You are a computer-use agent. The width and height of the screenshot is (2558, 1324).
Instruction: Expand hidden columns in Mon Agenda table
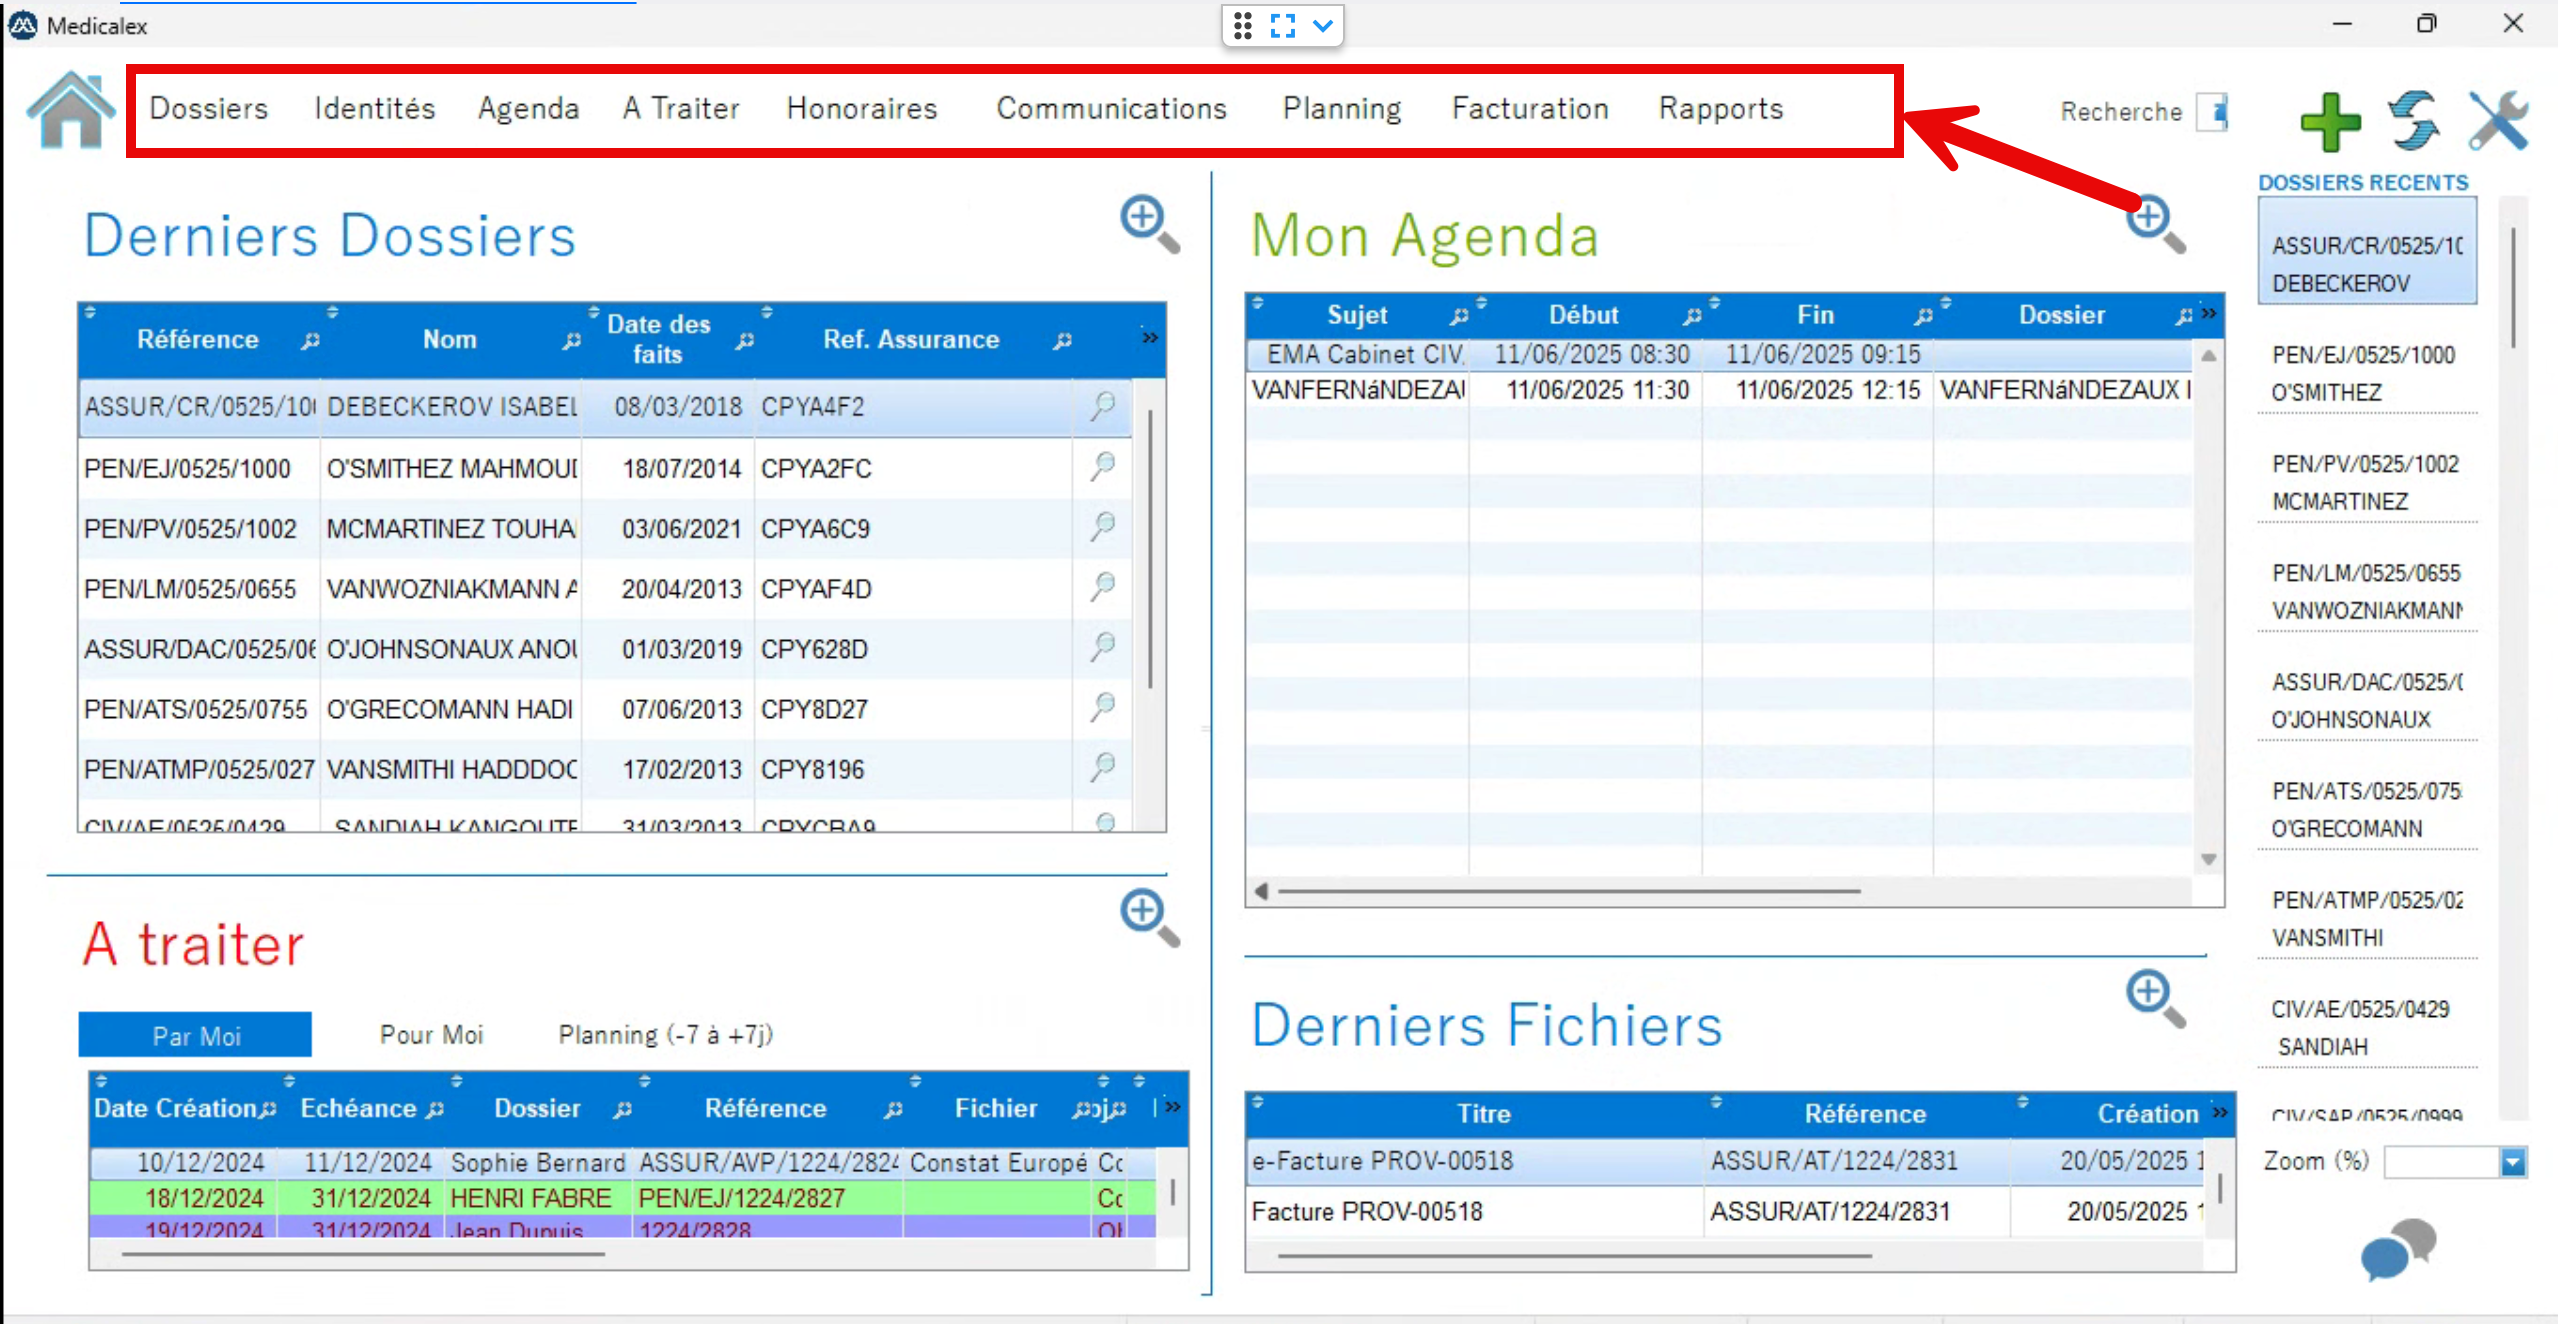coord(2209,314)
